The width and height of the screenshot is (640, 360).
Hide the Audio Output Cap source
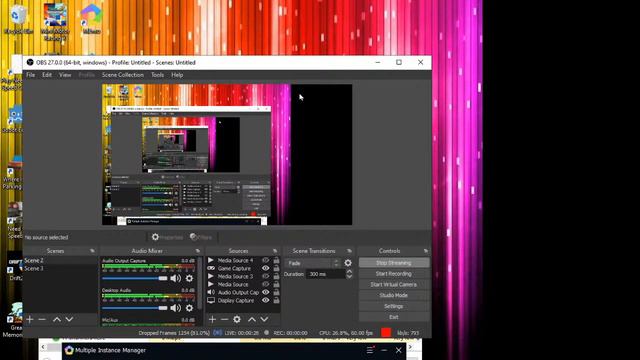click(x=265, y=292)
